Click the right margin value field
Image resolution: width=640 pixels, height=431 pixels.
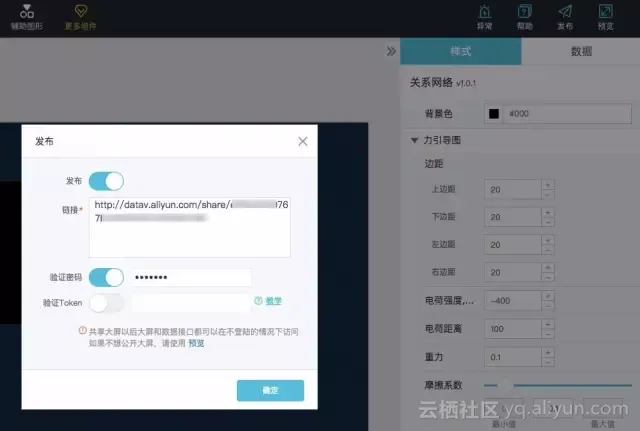[x=513, y=272]
